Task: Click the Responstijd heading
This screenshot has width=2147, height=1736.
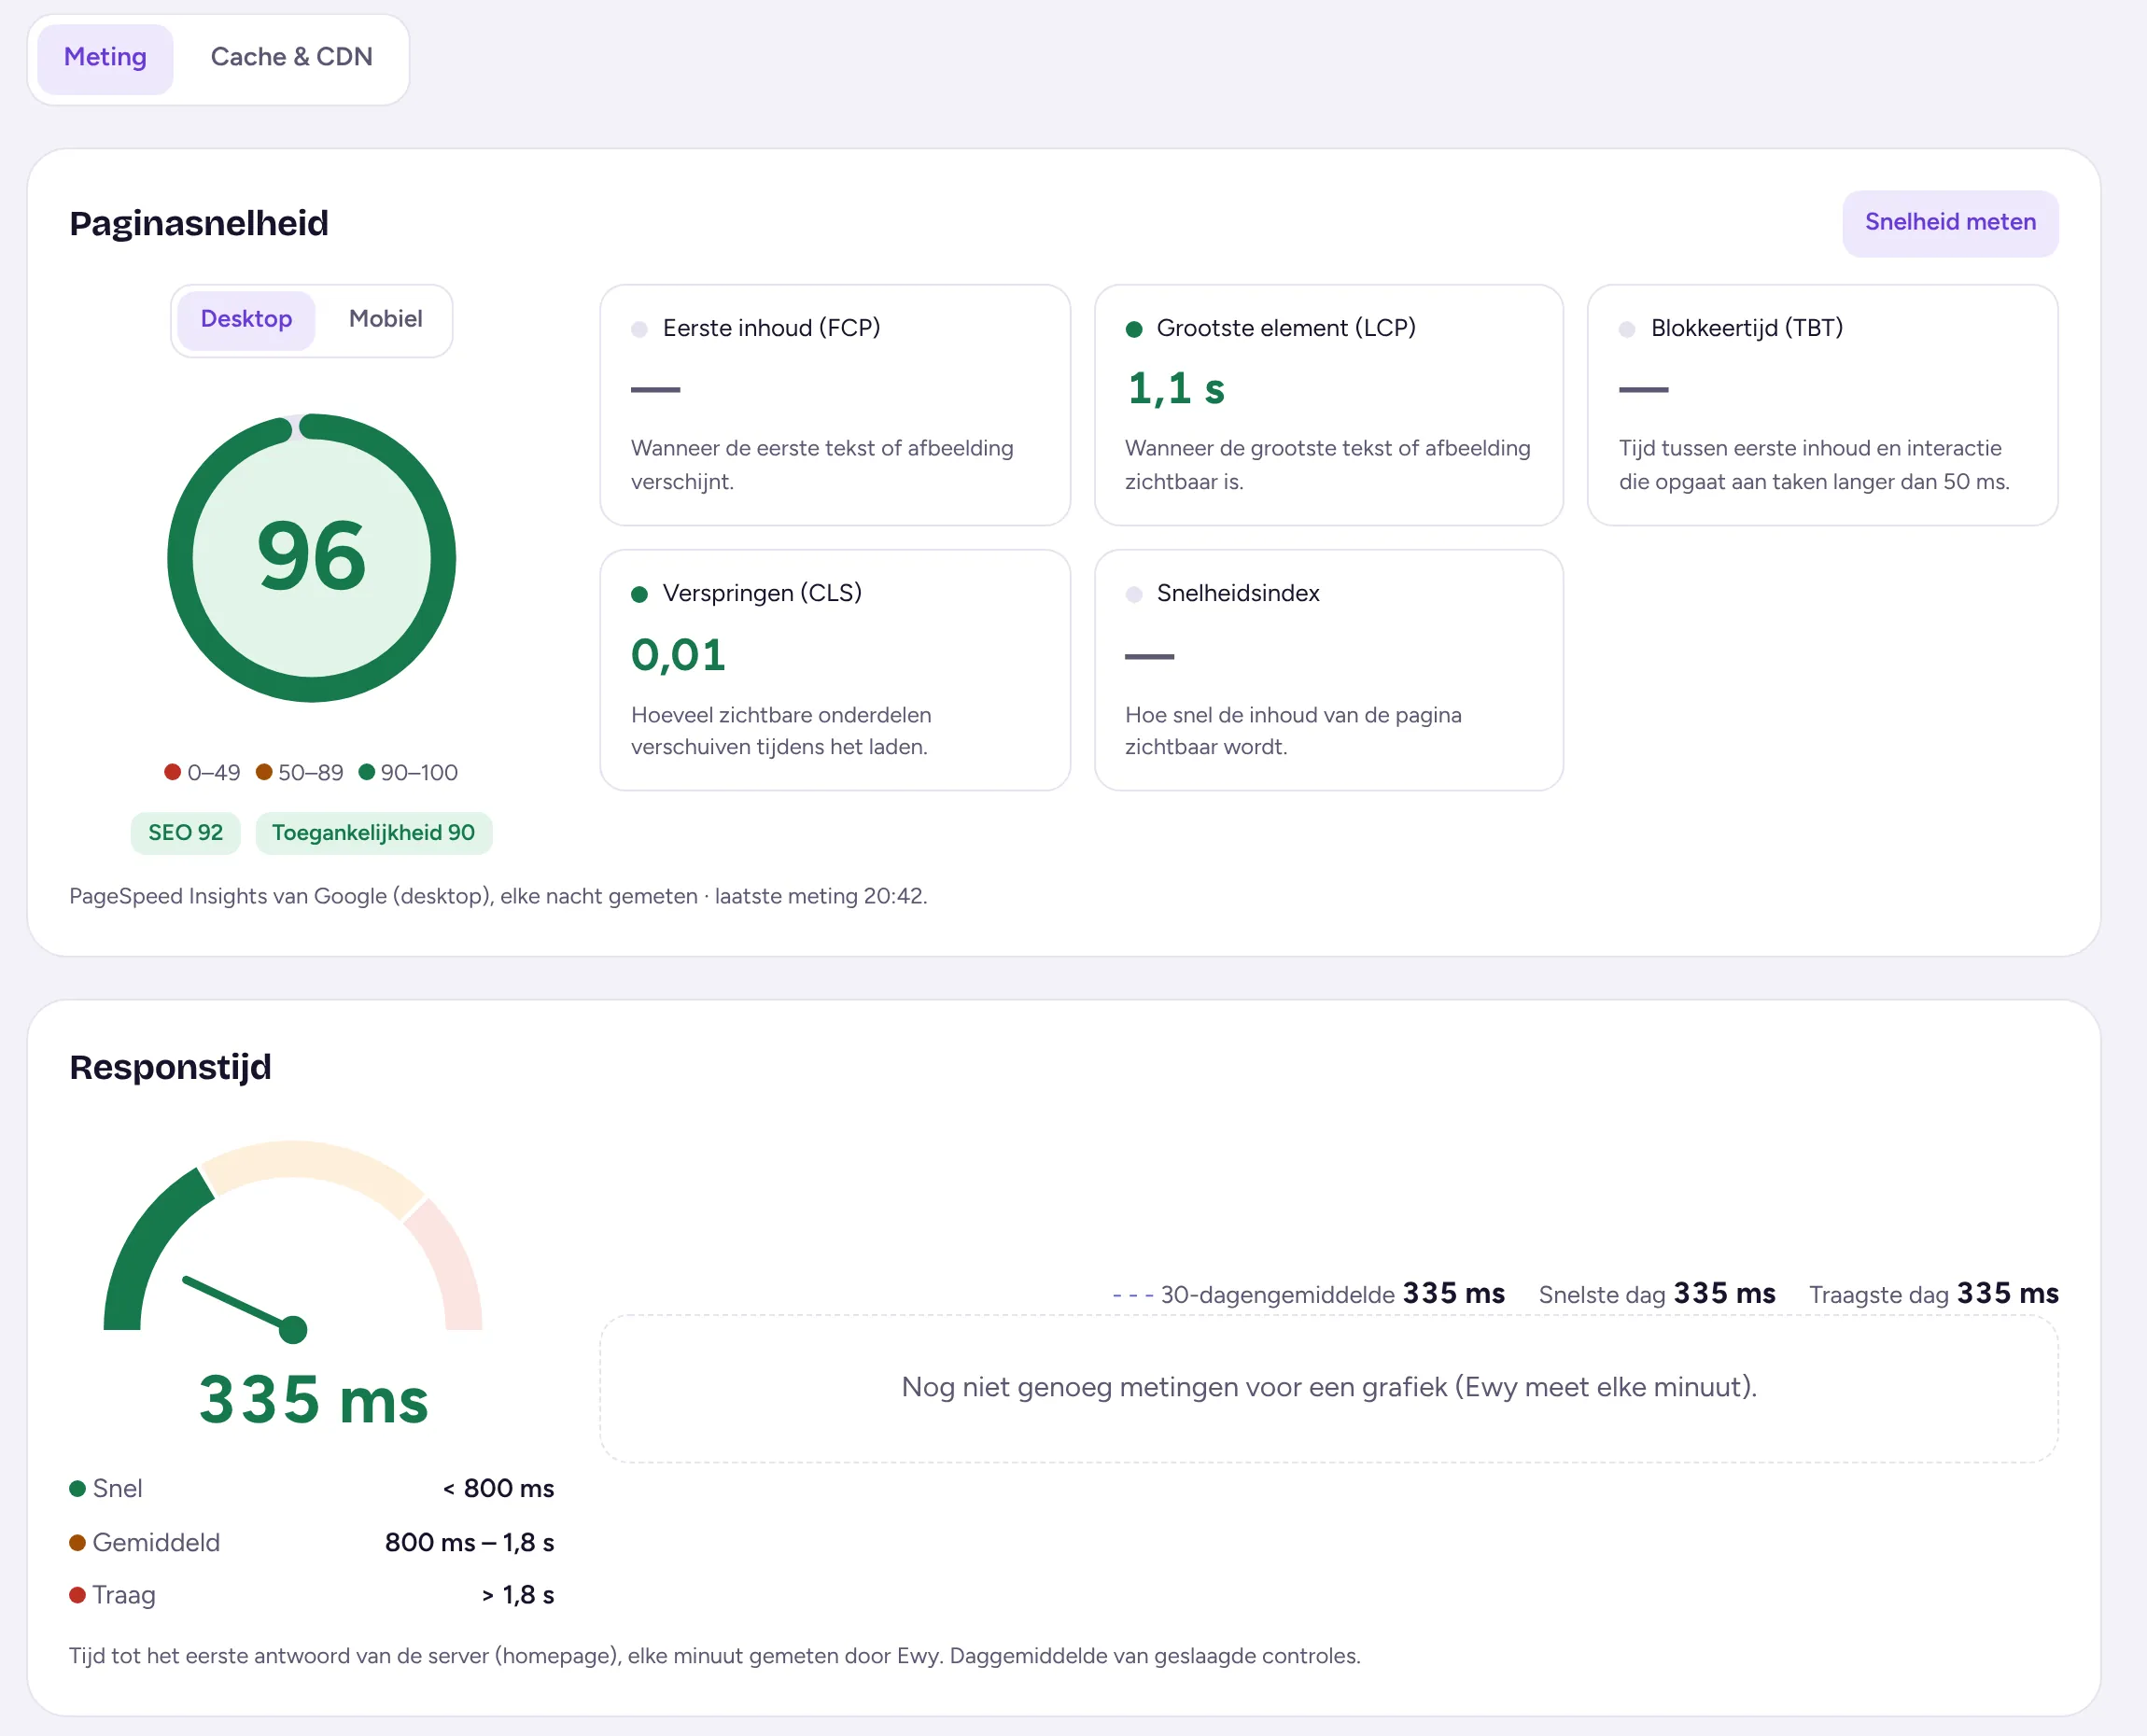Action: (x=170, y=1067)
